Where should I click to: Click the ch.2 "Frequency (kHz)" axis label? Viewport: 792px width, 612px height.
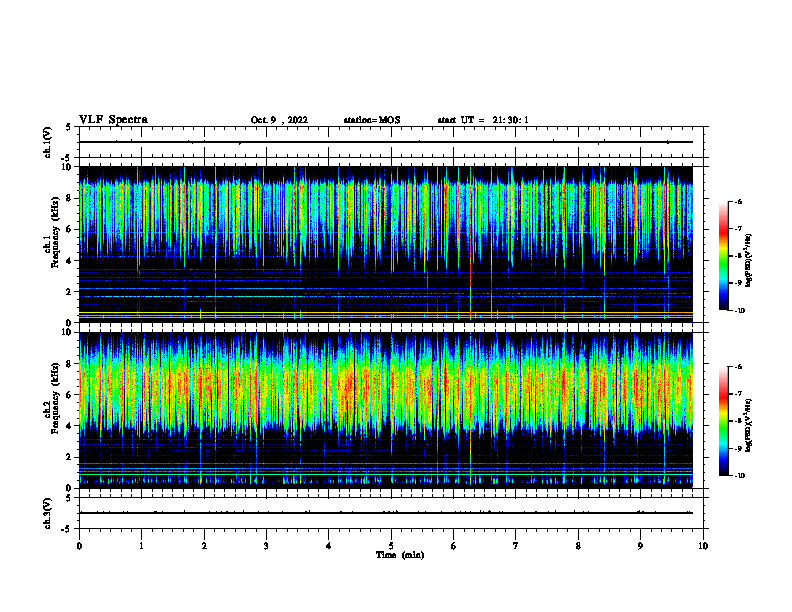coord(55,398)
